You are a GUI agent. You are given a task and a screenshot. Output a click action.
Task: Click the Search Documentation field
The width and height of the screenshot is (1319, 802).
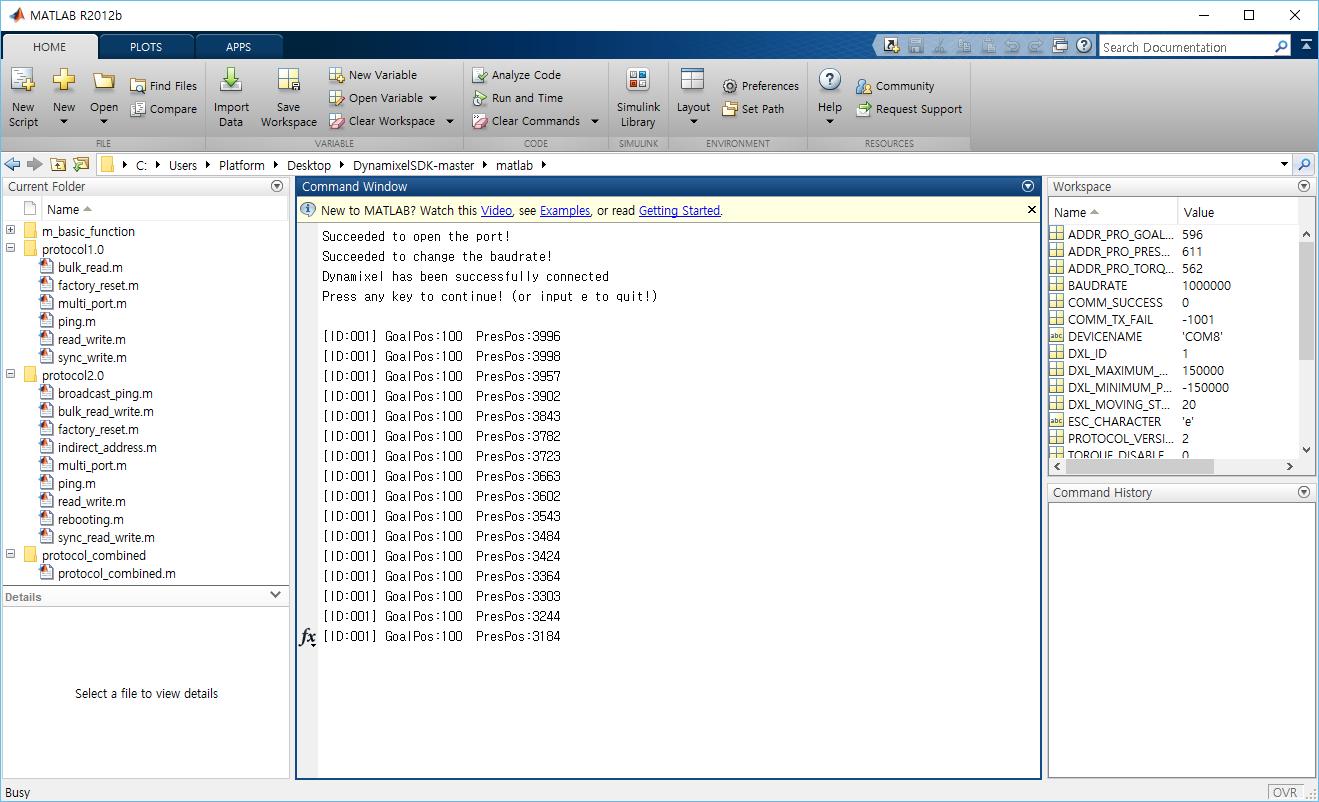1185,47
